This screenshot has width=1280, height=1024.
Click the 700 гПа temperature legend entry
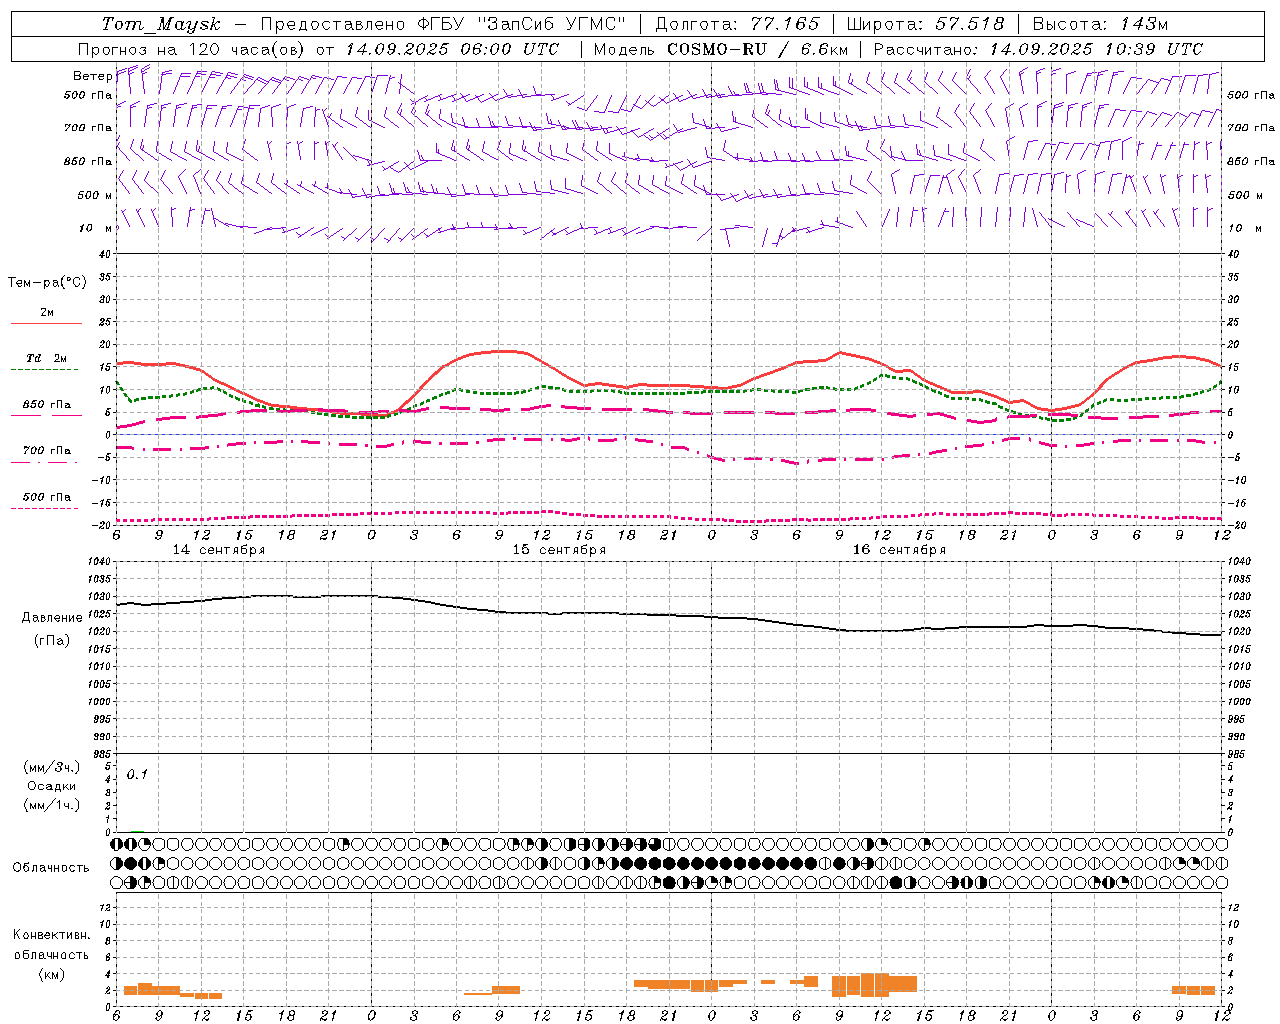(47, 451)
